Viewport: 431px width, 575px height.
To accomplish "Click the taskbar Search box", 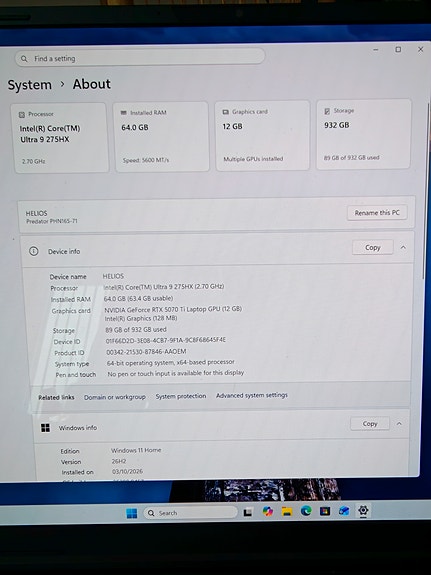I will [x=190, y=513].
